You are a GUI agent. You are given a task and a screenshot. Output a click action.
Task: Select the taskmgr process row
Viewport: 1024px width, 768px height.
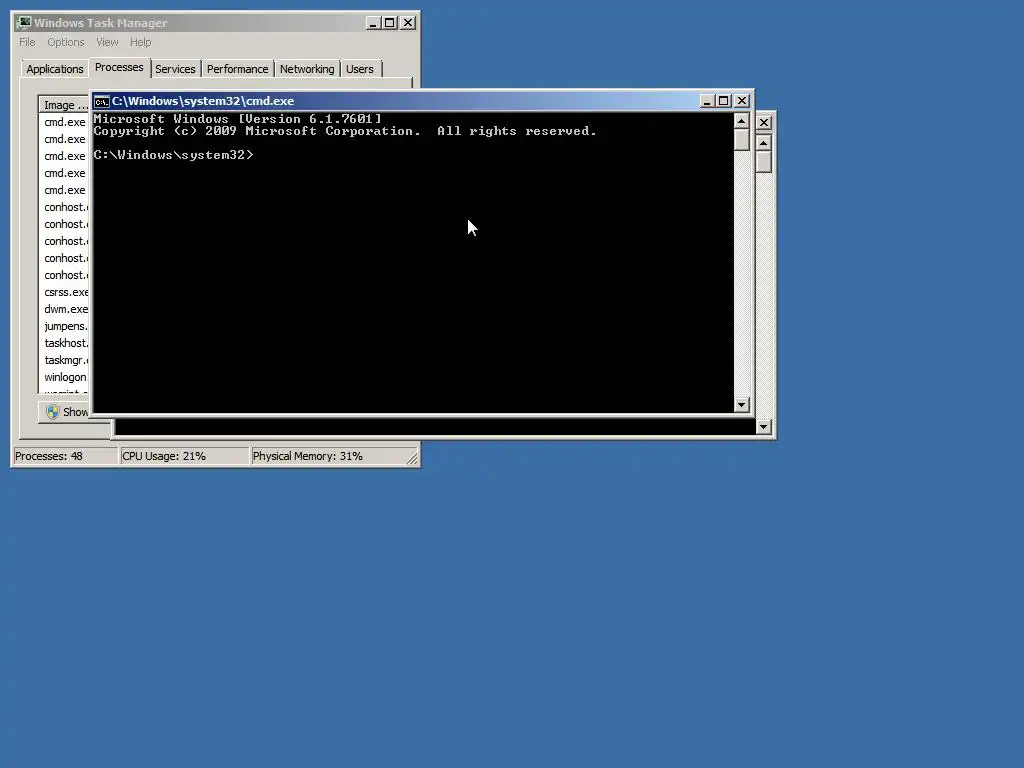coord(65,360)
